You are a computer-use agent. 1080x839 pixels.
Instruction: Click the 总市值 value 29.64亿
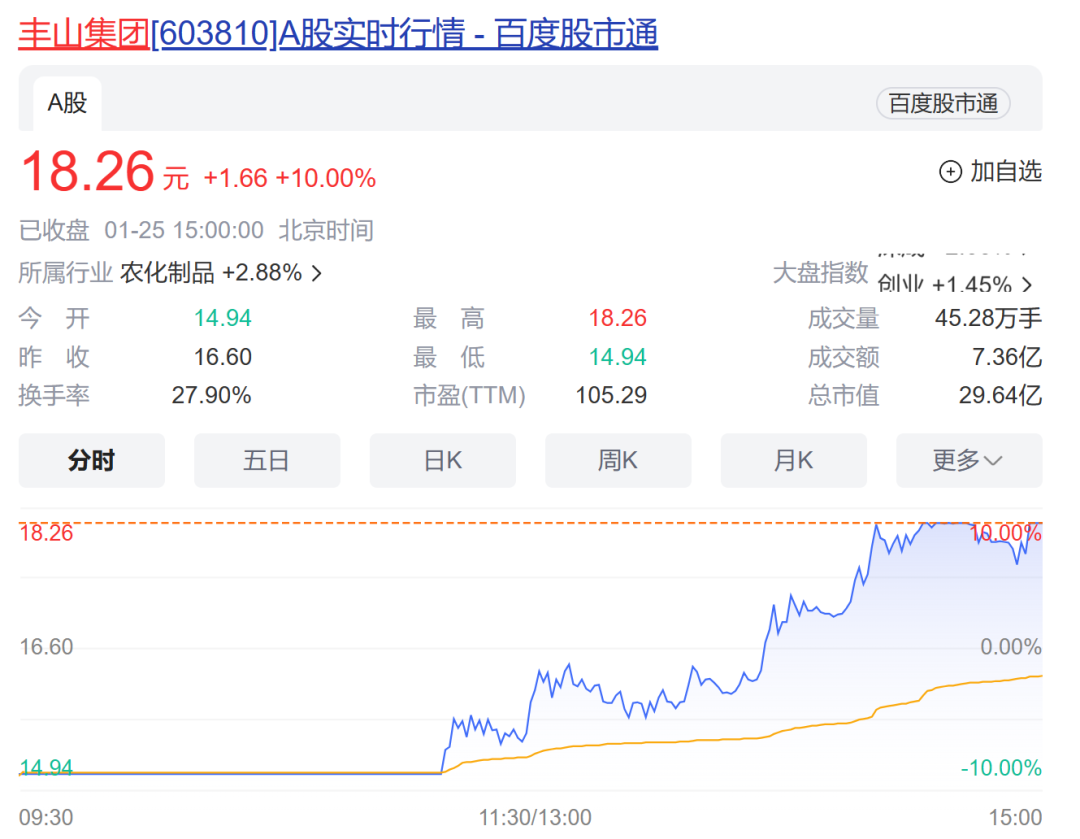[x=1000, y=395]
